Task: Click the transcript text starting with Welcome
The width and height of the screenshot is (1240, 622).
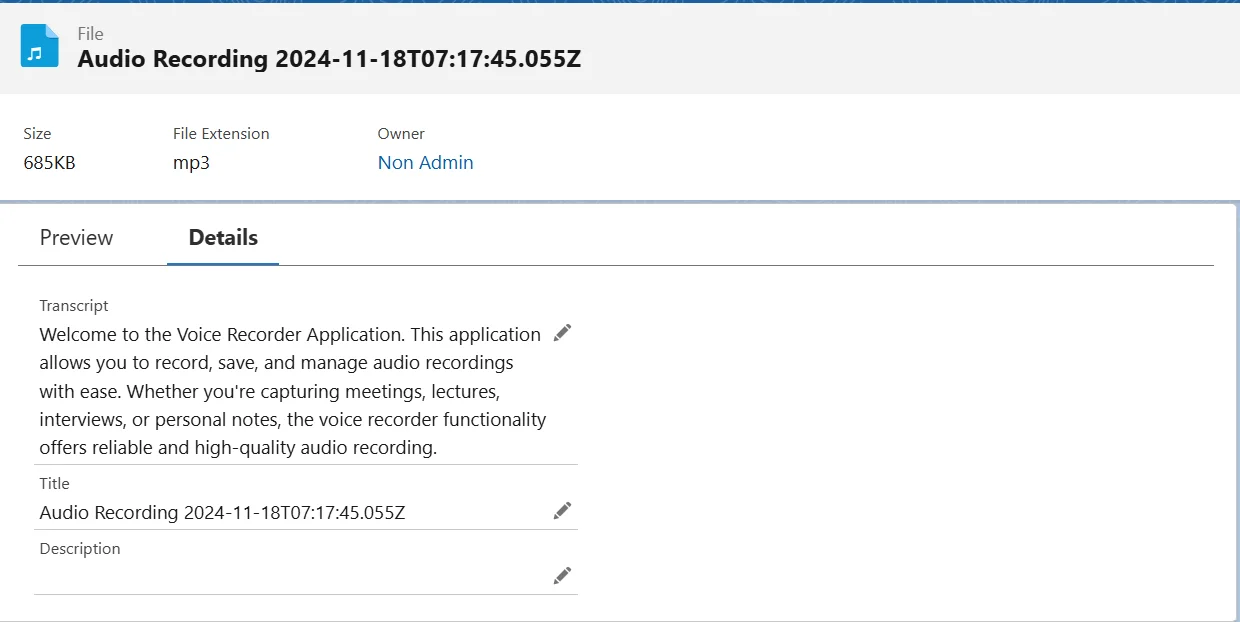Action: 293,391
